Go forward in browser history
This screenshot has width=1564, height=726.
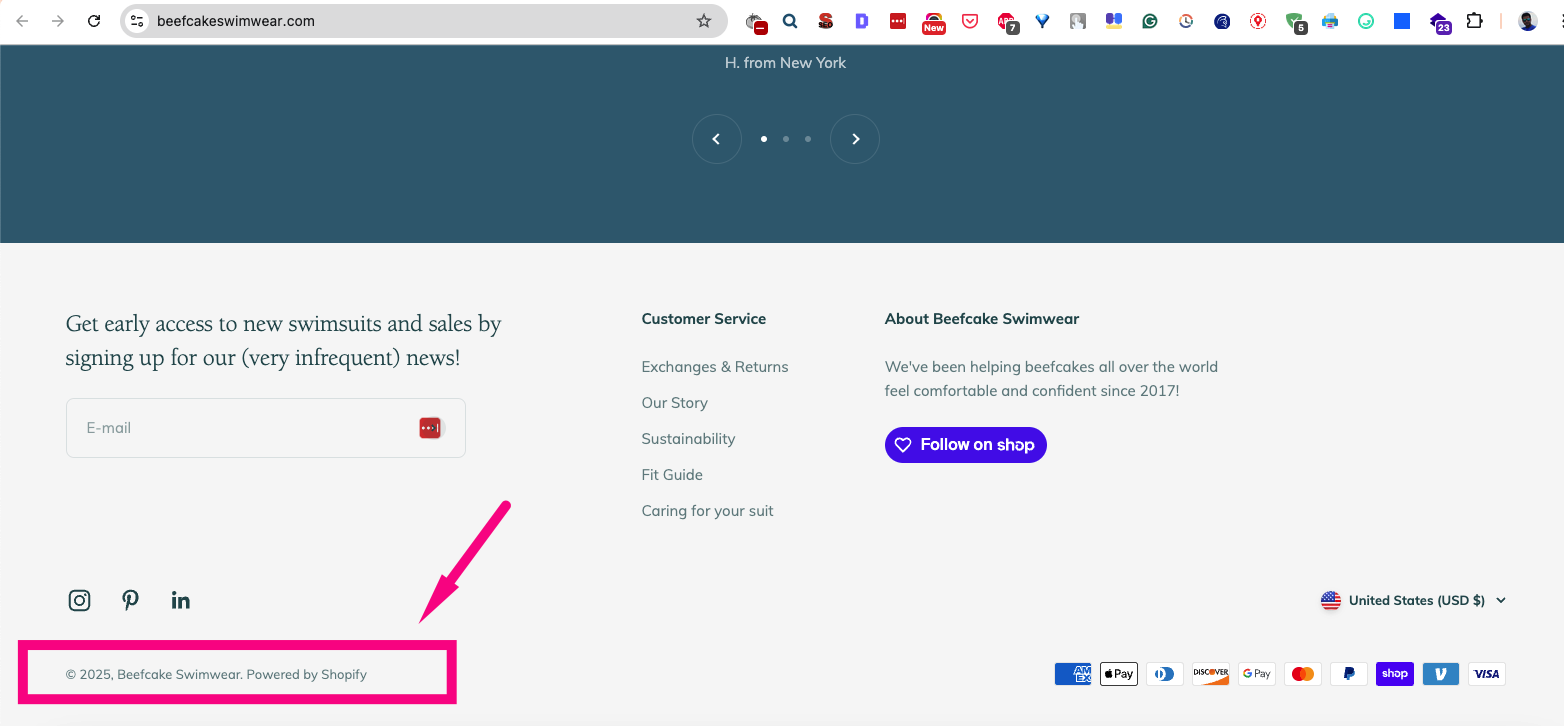coord(58,21)
